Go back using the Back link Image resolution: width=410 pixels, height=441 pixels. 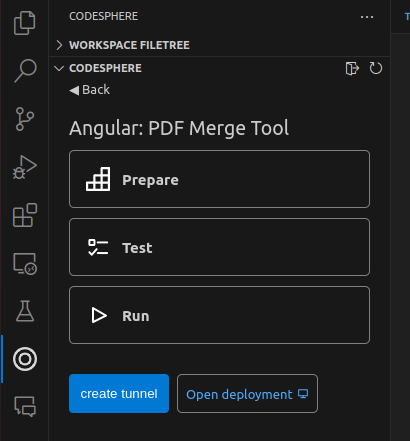point(89,90)
